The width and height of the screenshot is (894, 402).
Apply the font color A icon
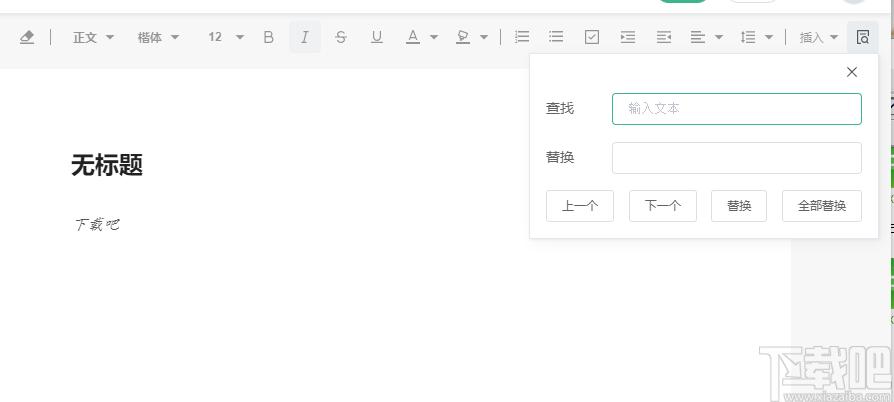point(413,37)
